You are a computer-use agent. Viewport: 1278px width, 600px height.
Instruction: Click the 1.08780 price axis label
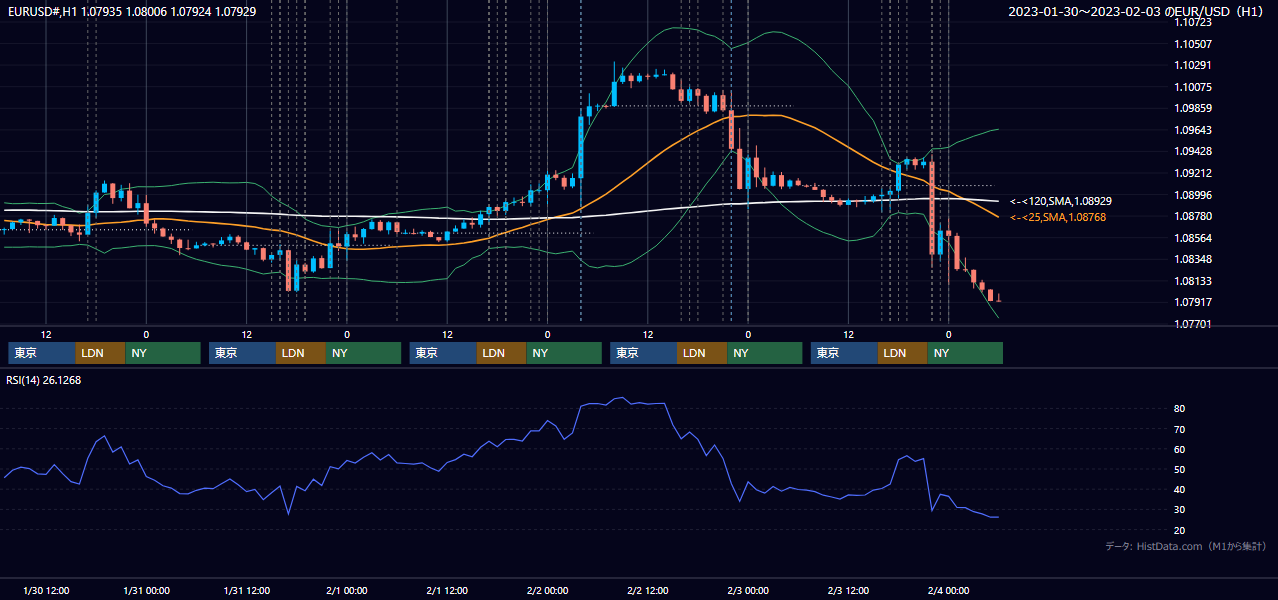(x=1193, y=216)
